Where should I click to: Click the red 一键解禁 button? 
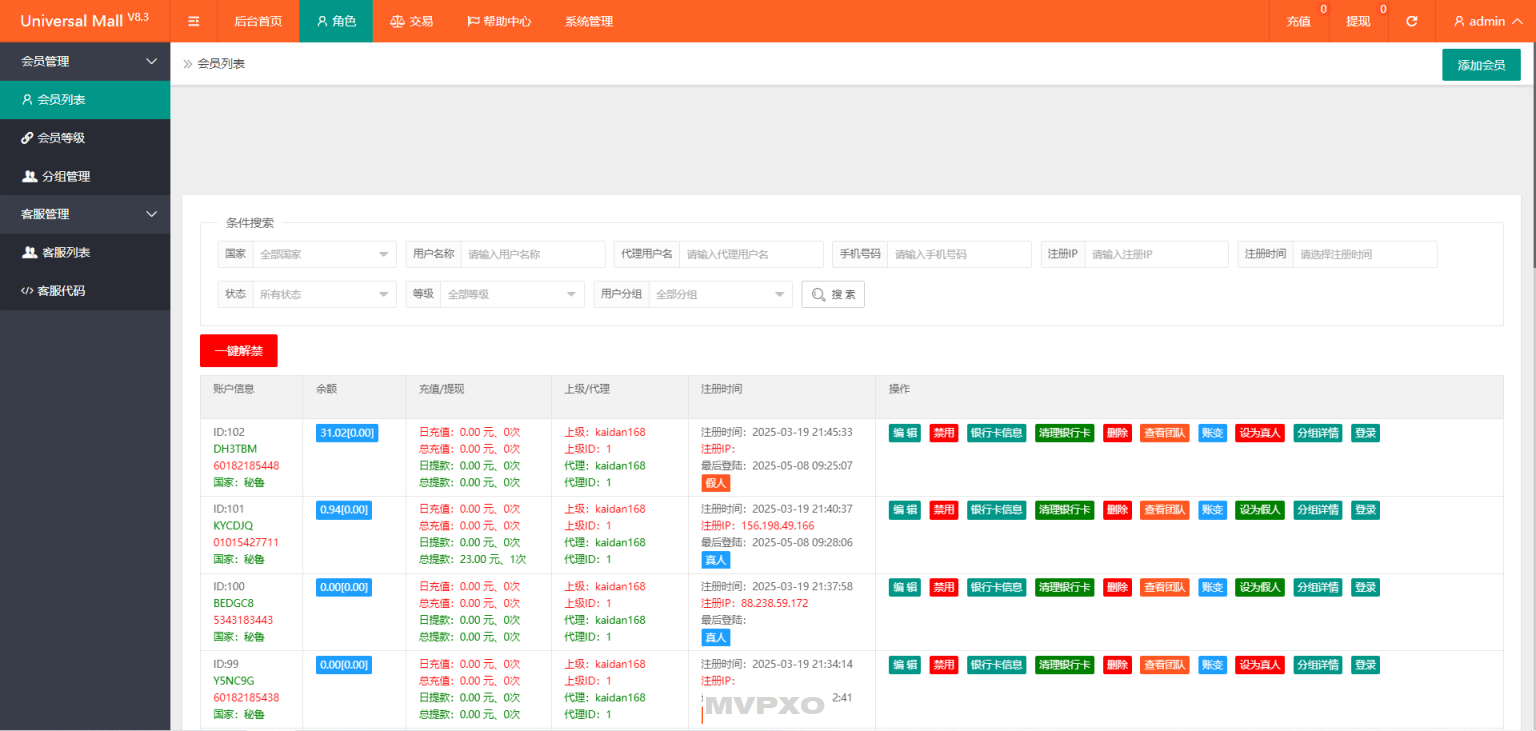point(238,351)
